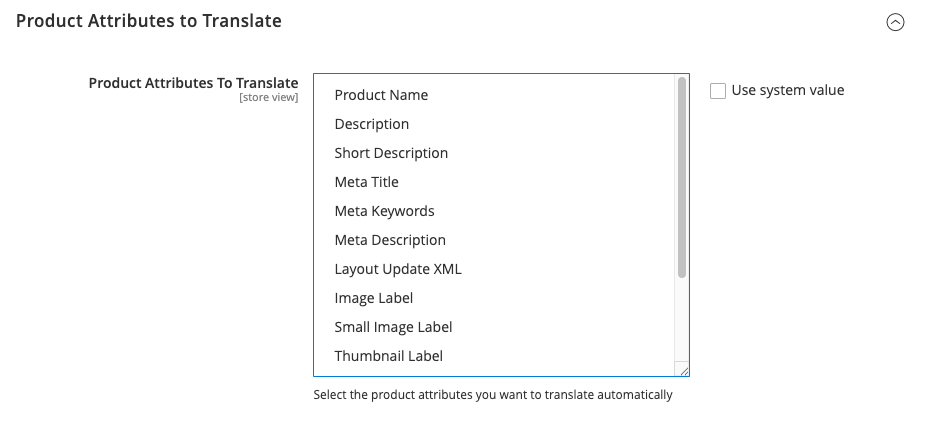Screen dimensions: 926x425
Task: Enable the Use system value checkbox
Action: click(x=717, y=91)
